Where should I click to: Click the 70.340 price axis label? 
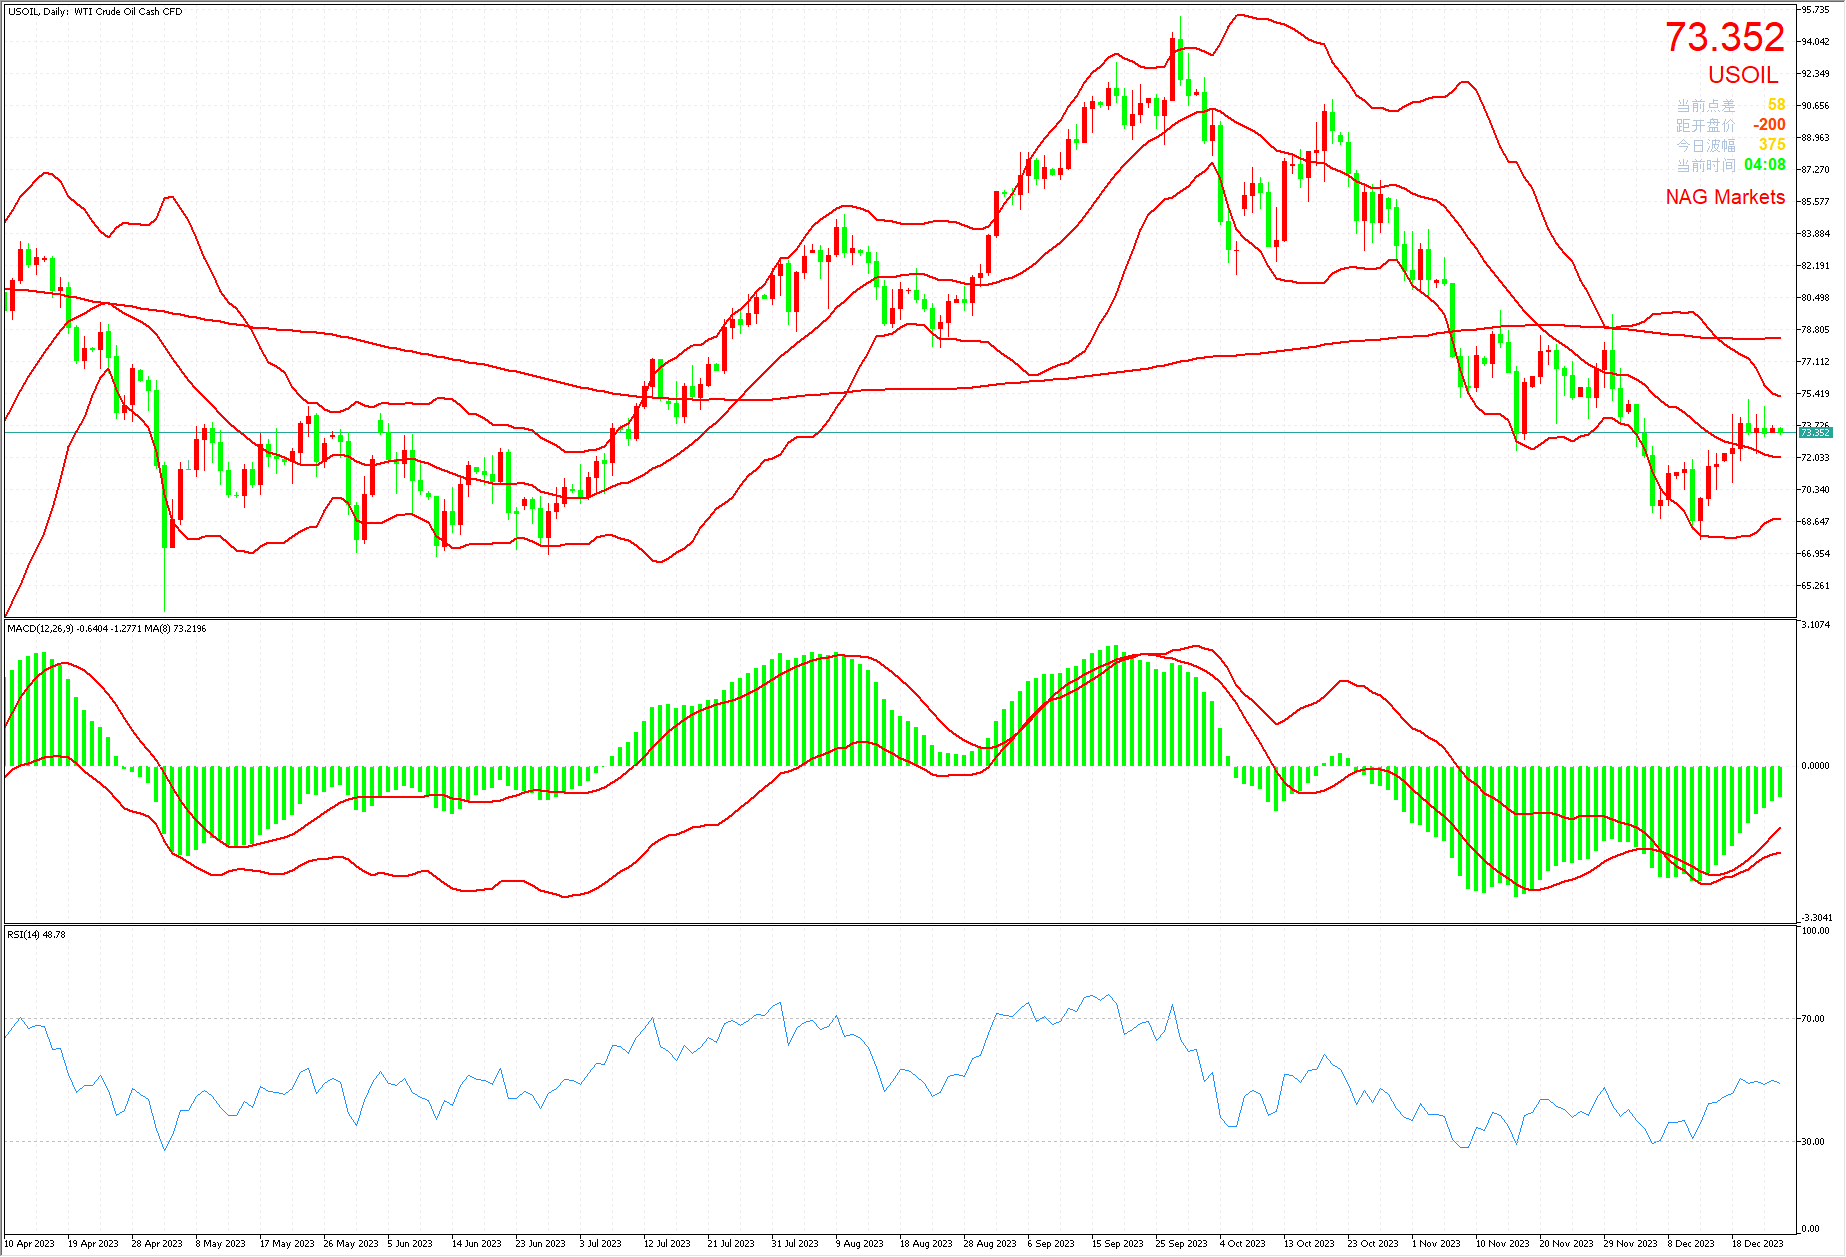tap(1815, 490)
